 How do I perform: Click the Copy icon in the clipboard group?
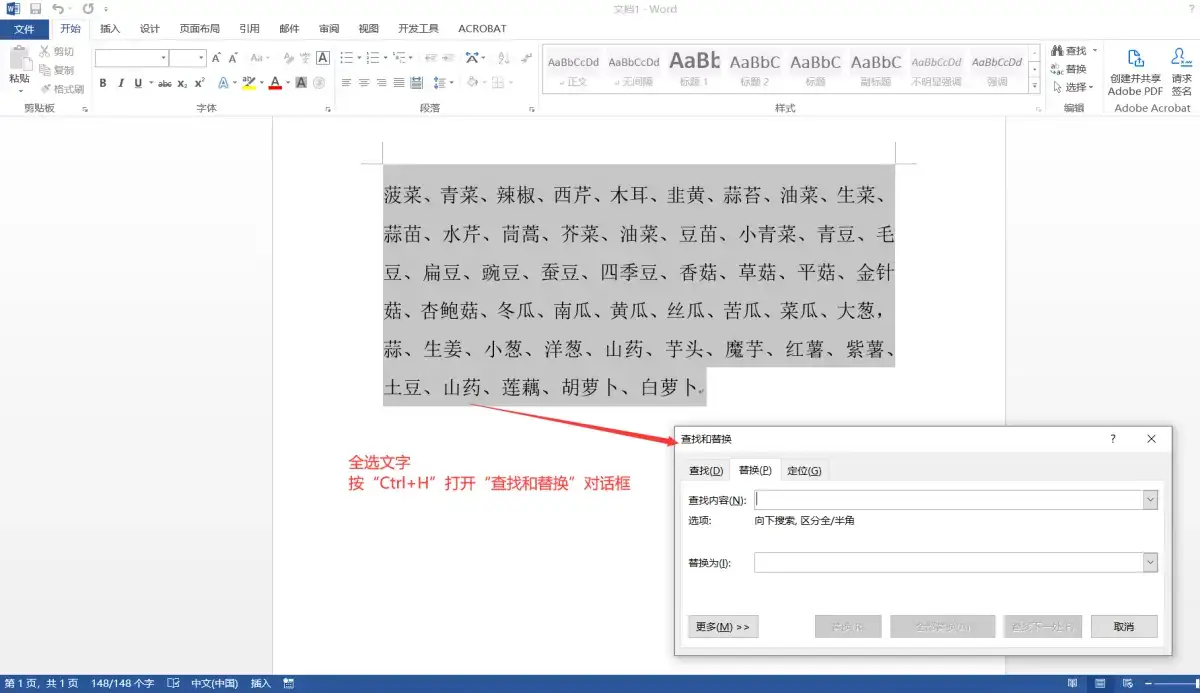pos(47,70)
